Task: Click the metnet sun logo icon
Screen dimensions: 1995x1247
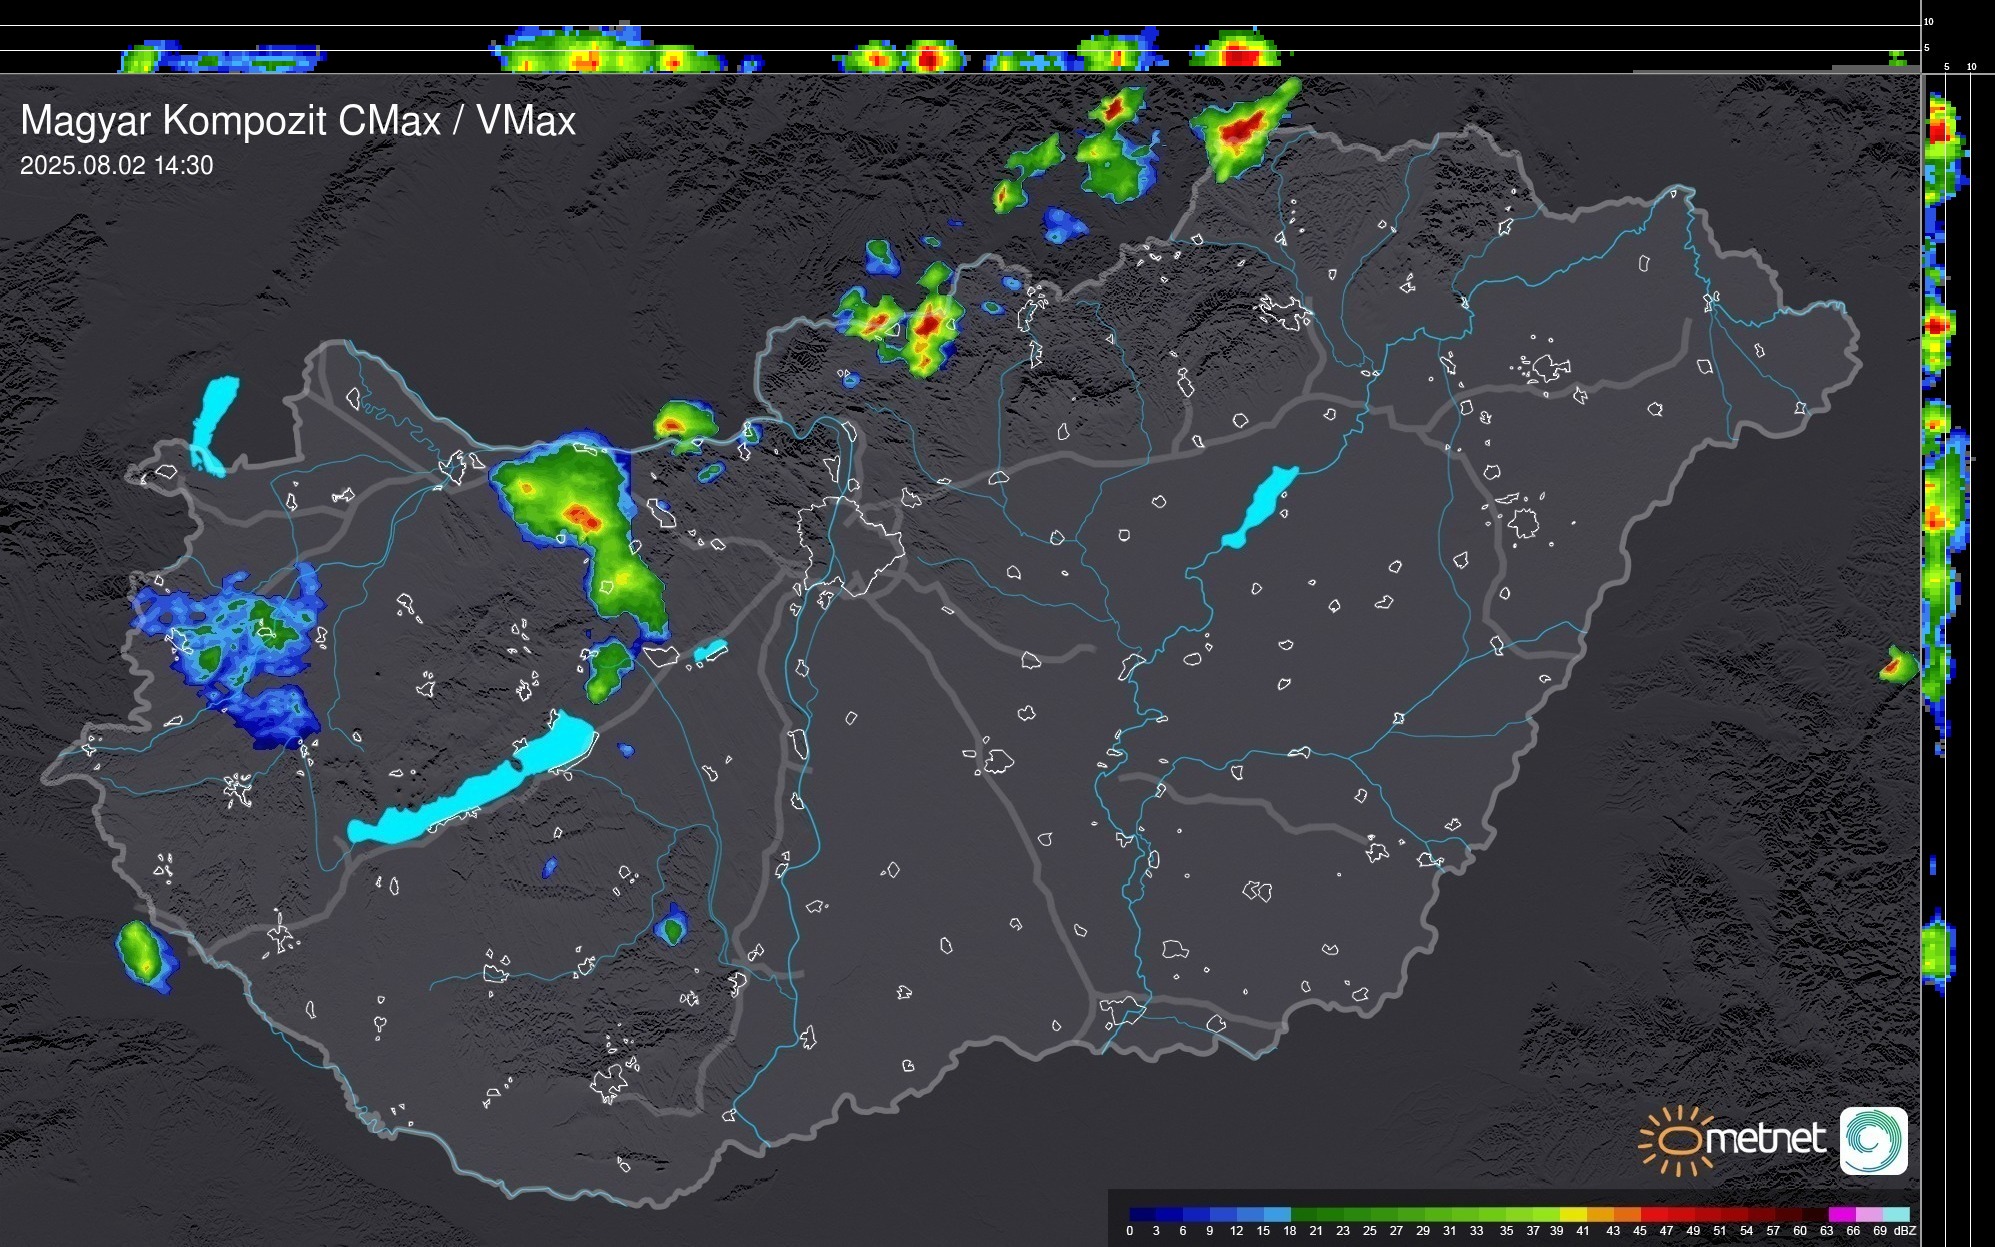Action: coord(1676,1140)
